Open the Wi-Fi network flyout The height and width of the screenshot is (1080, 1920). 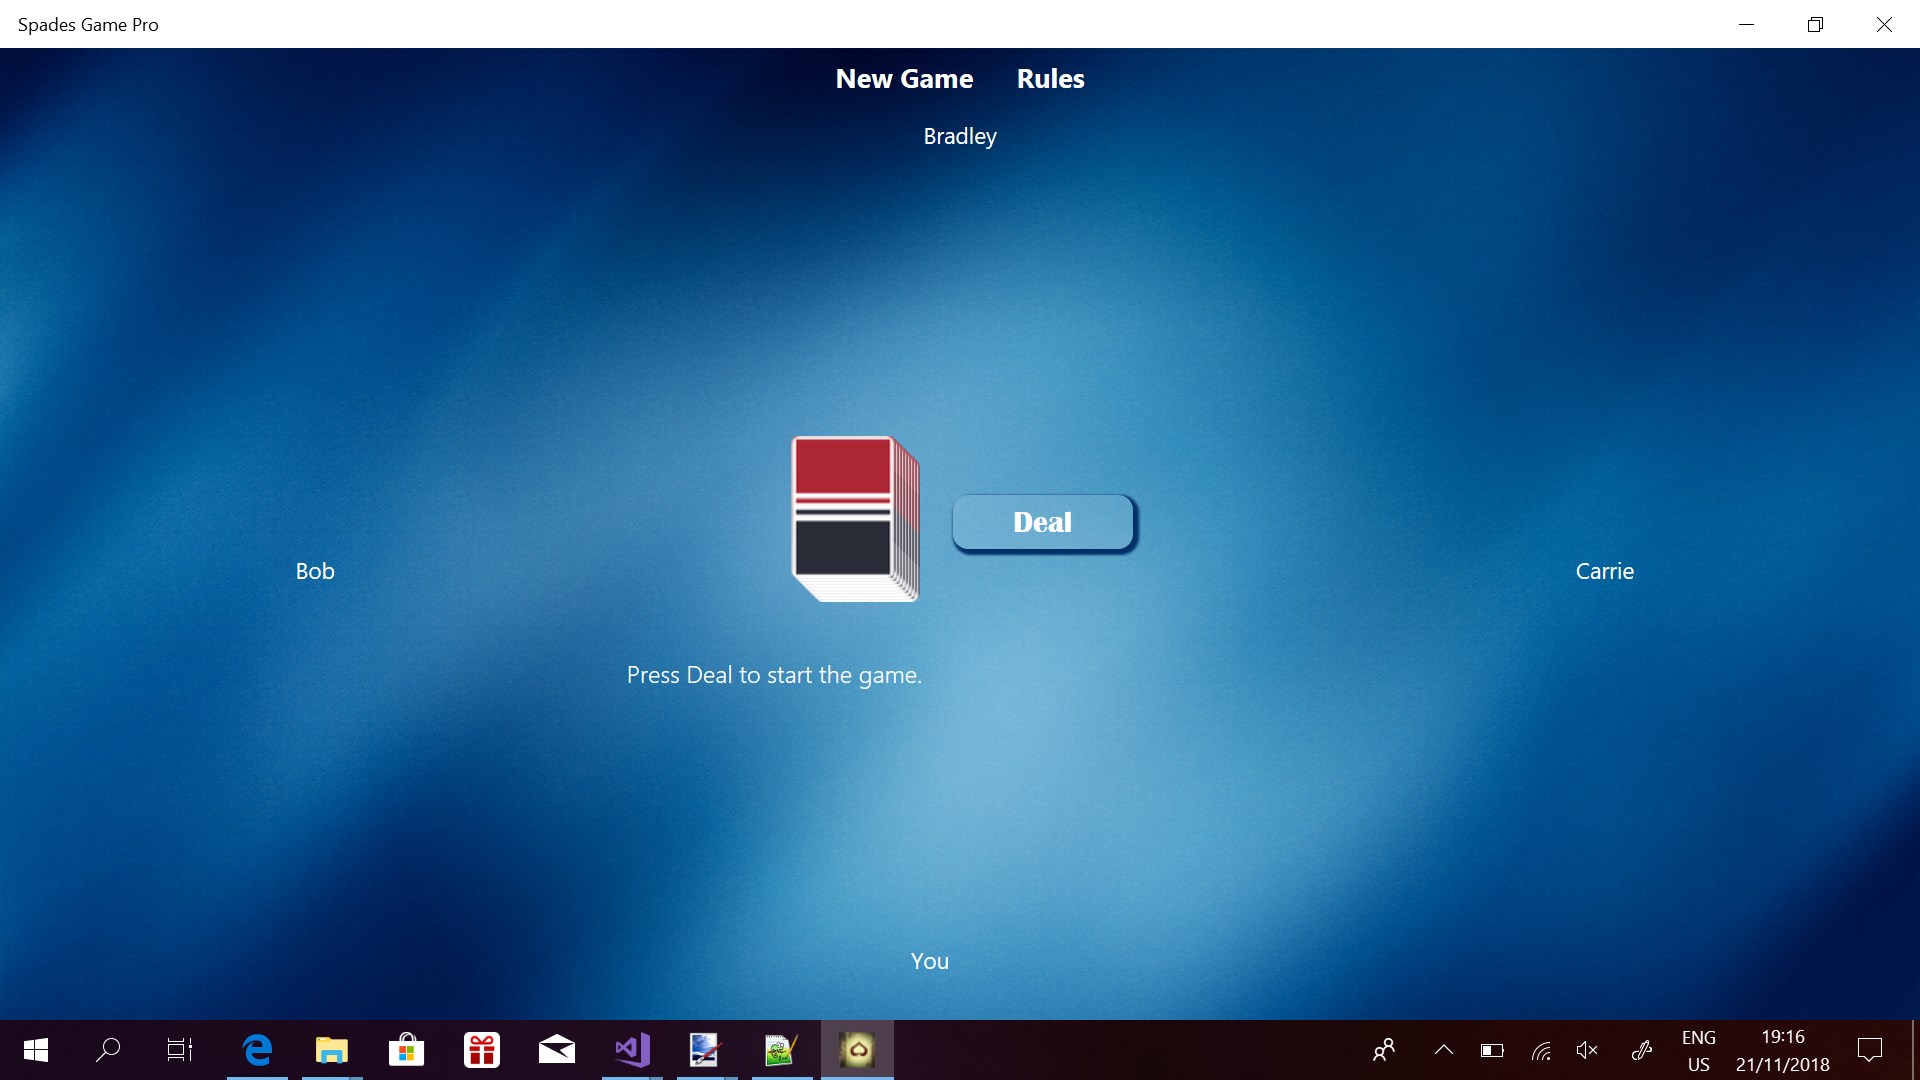click(1541, 1050)
